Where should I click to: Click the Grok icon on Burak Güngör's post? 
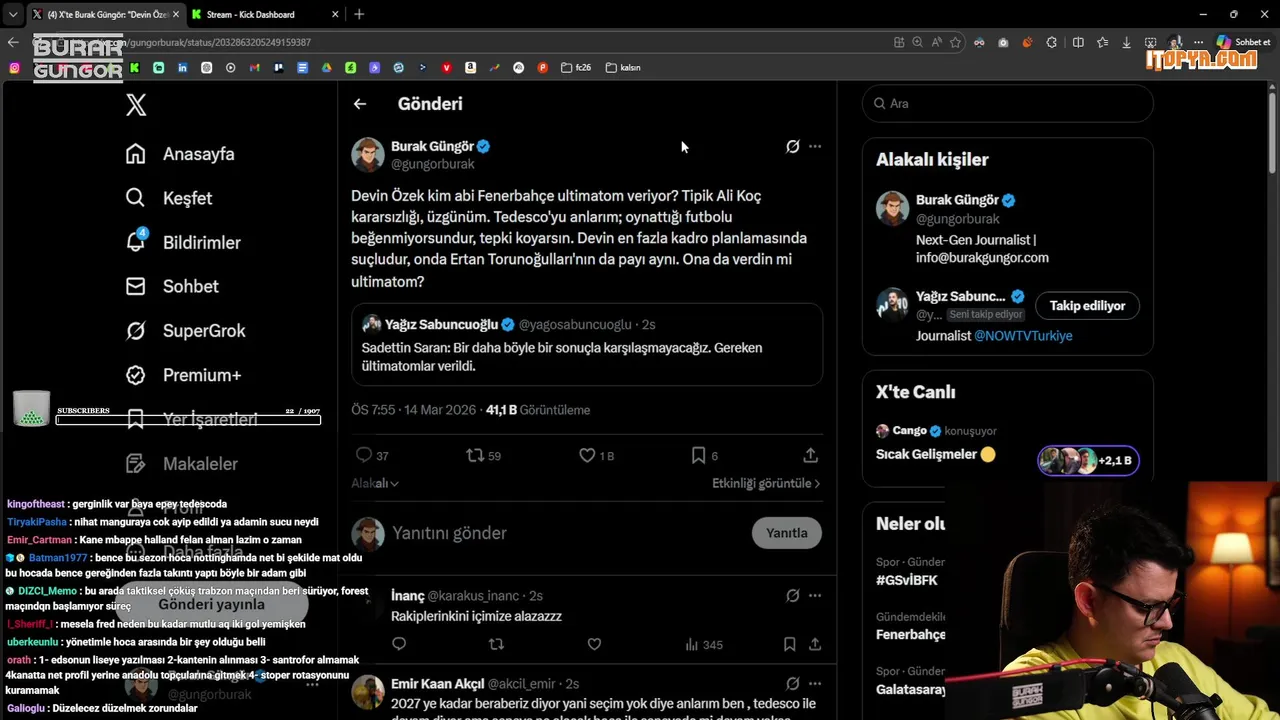click(792, 146)
